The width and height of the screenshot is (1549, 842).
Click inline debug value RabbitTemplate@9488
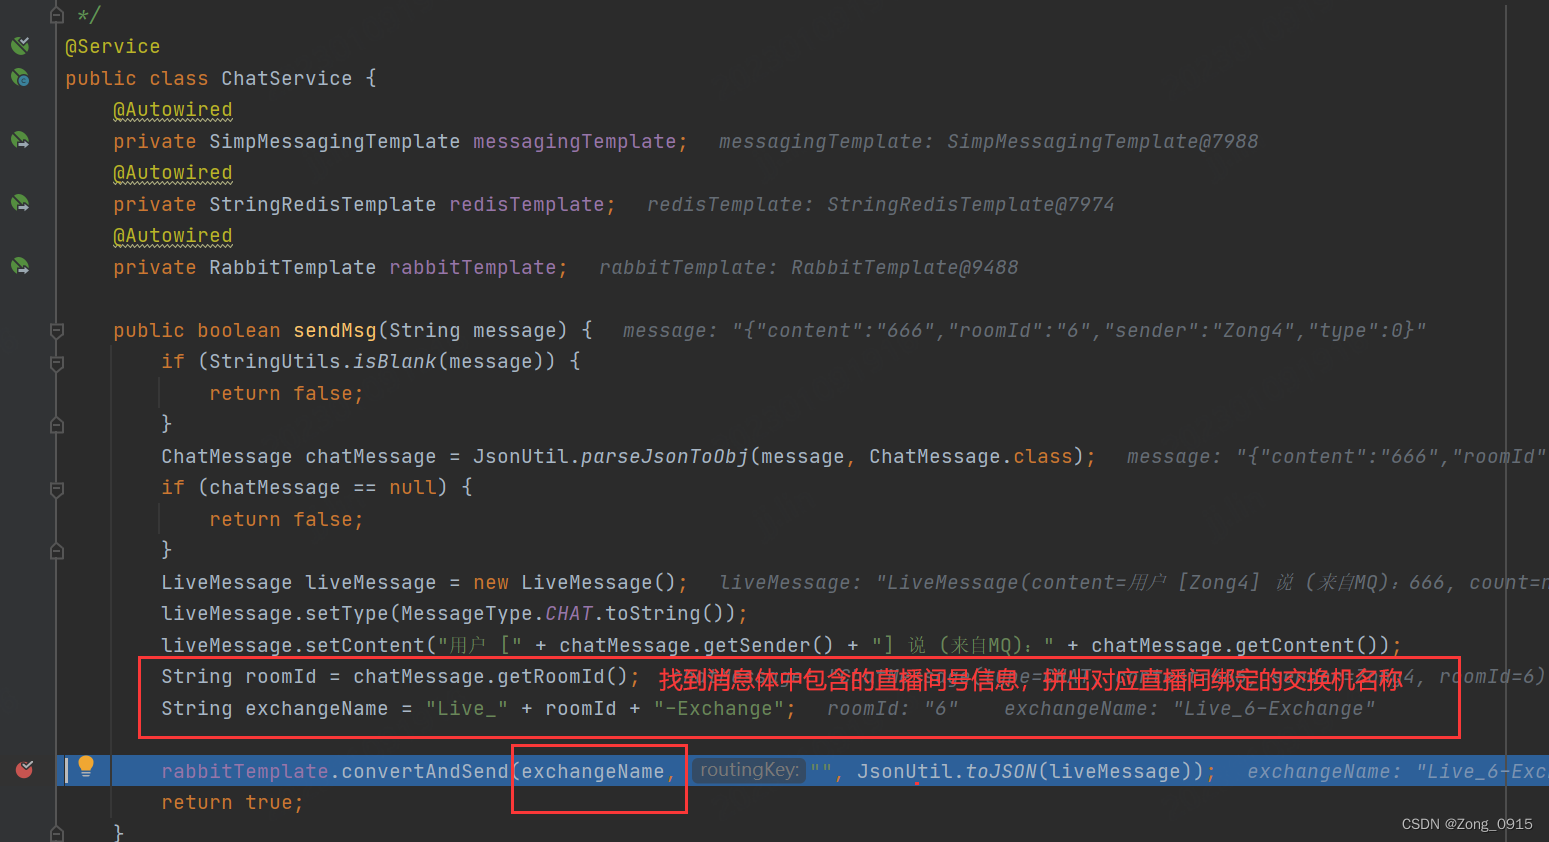pyautogui.click(x=904, y=267)
